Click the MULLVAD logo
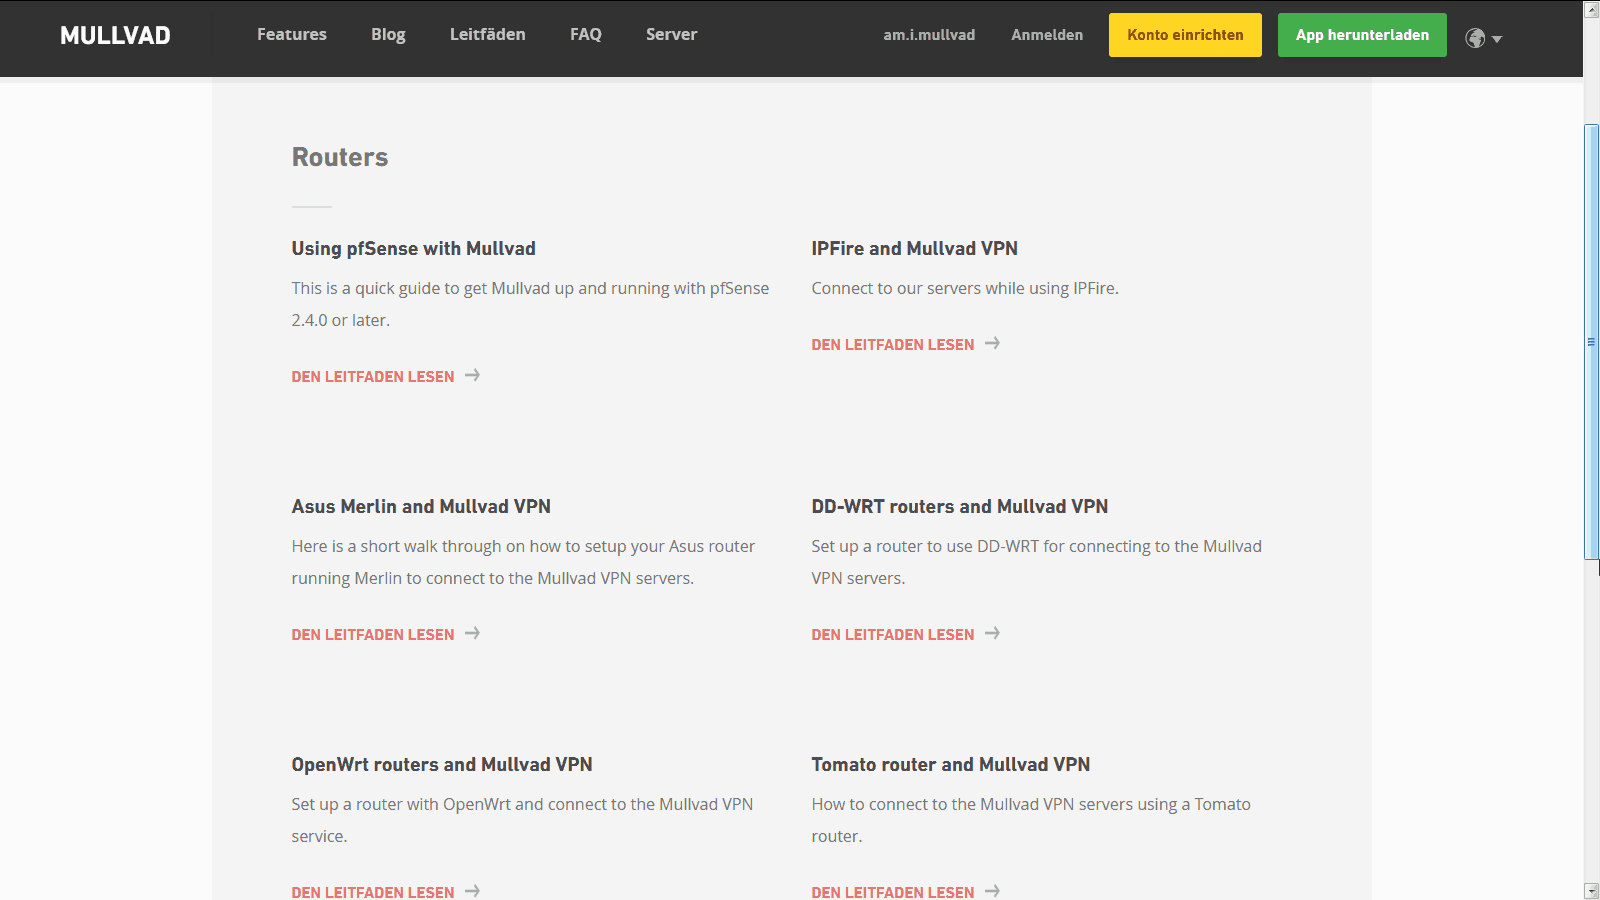 point(115,35)
